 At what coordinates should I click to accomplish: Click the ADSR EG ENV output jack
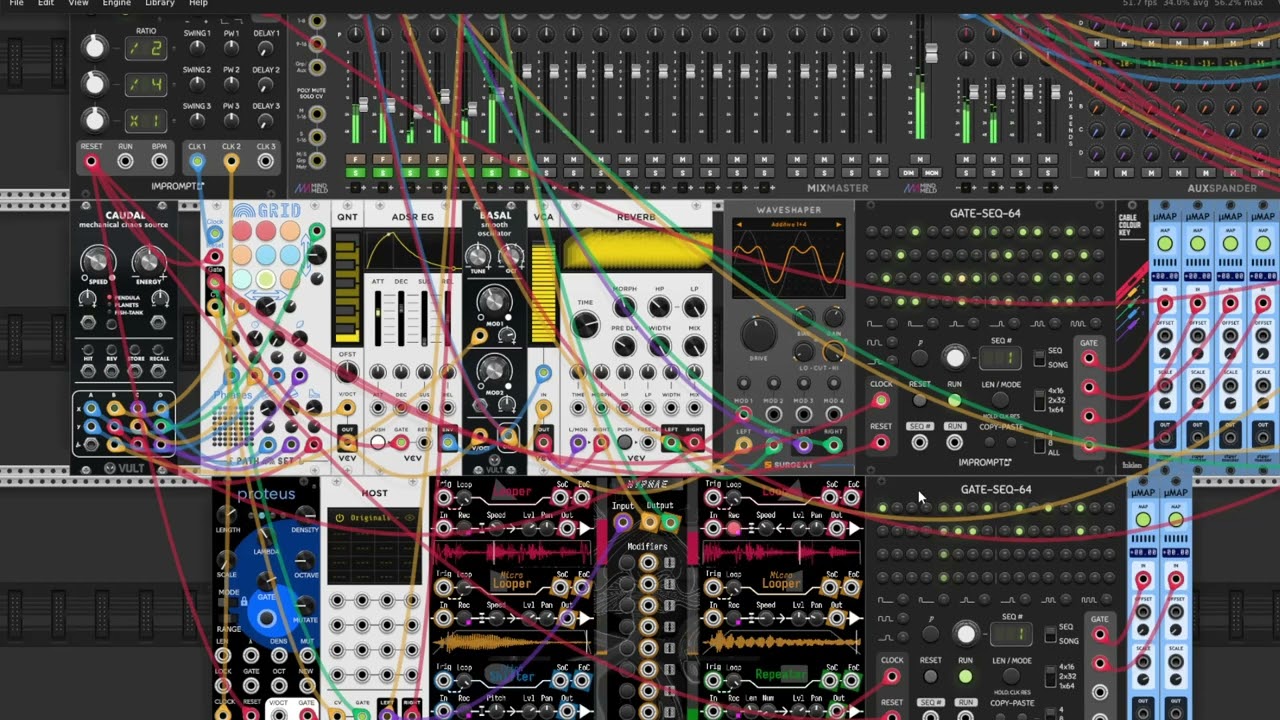447,442
